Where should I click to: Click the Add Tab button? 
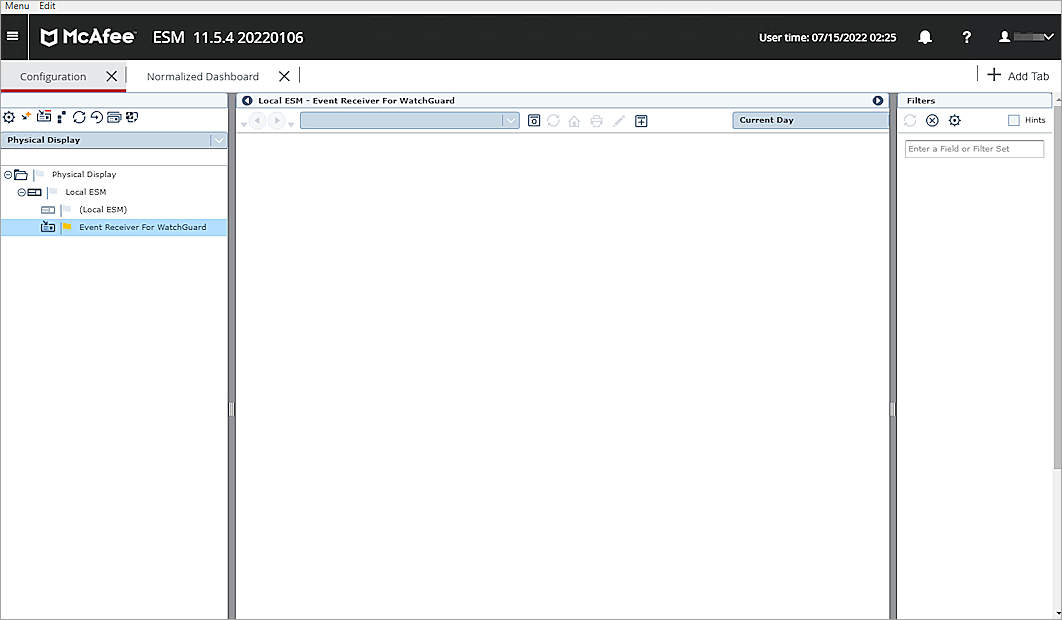pyautogui.click(x=1018, y=75)
